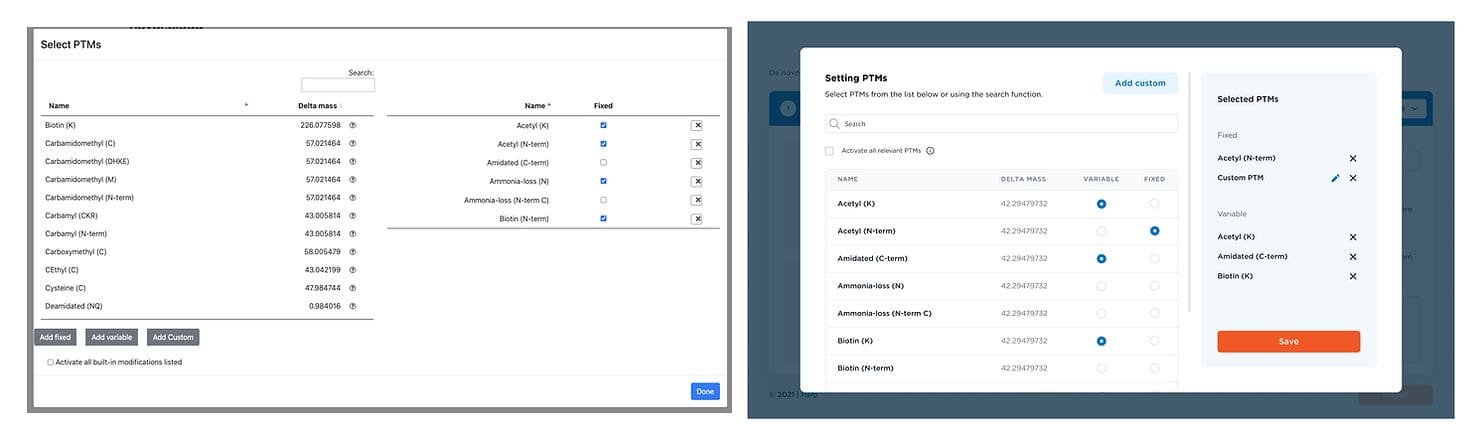The height and width of the screenshot is (440, 1480).
Task: Click the blue Done button
Action: (705, 391)
